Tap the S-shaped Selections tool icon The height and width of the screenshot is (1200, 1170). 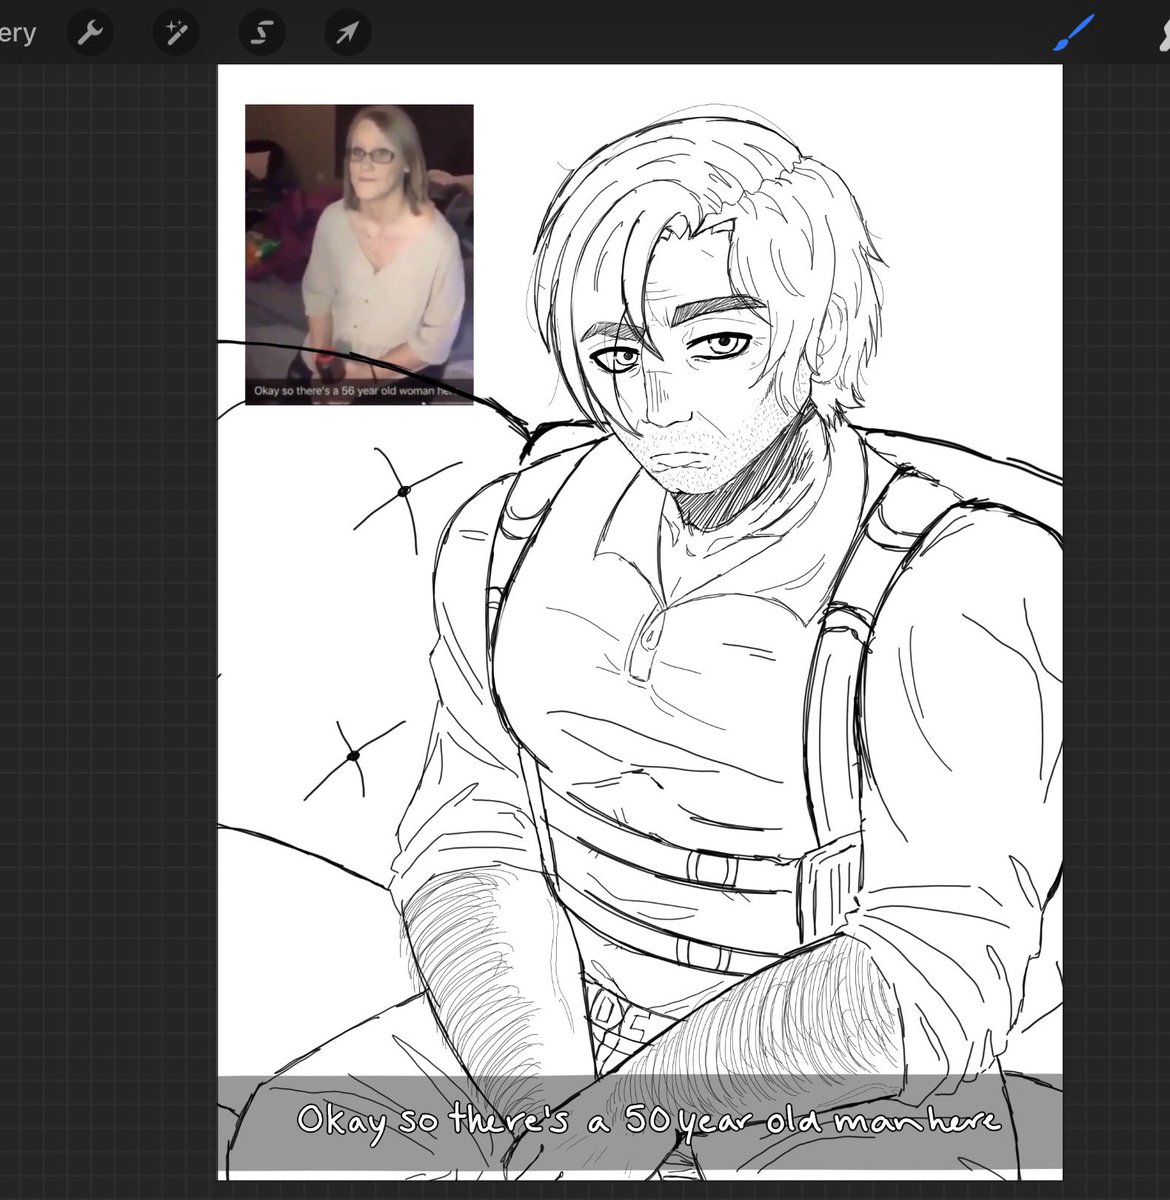click(x=261, y=32)
